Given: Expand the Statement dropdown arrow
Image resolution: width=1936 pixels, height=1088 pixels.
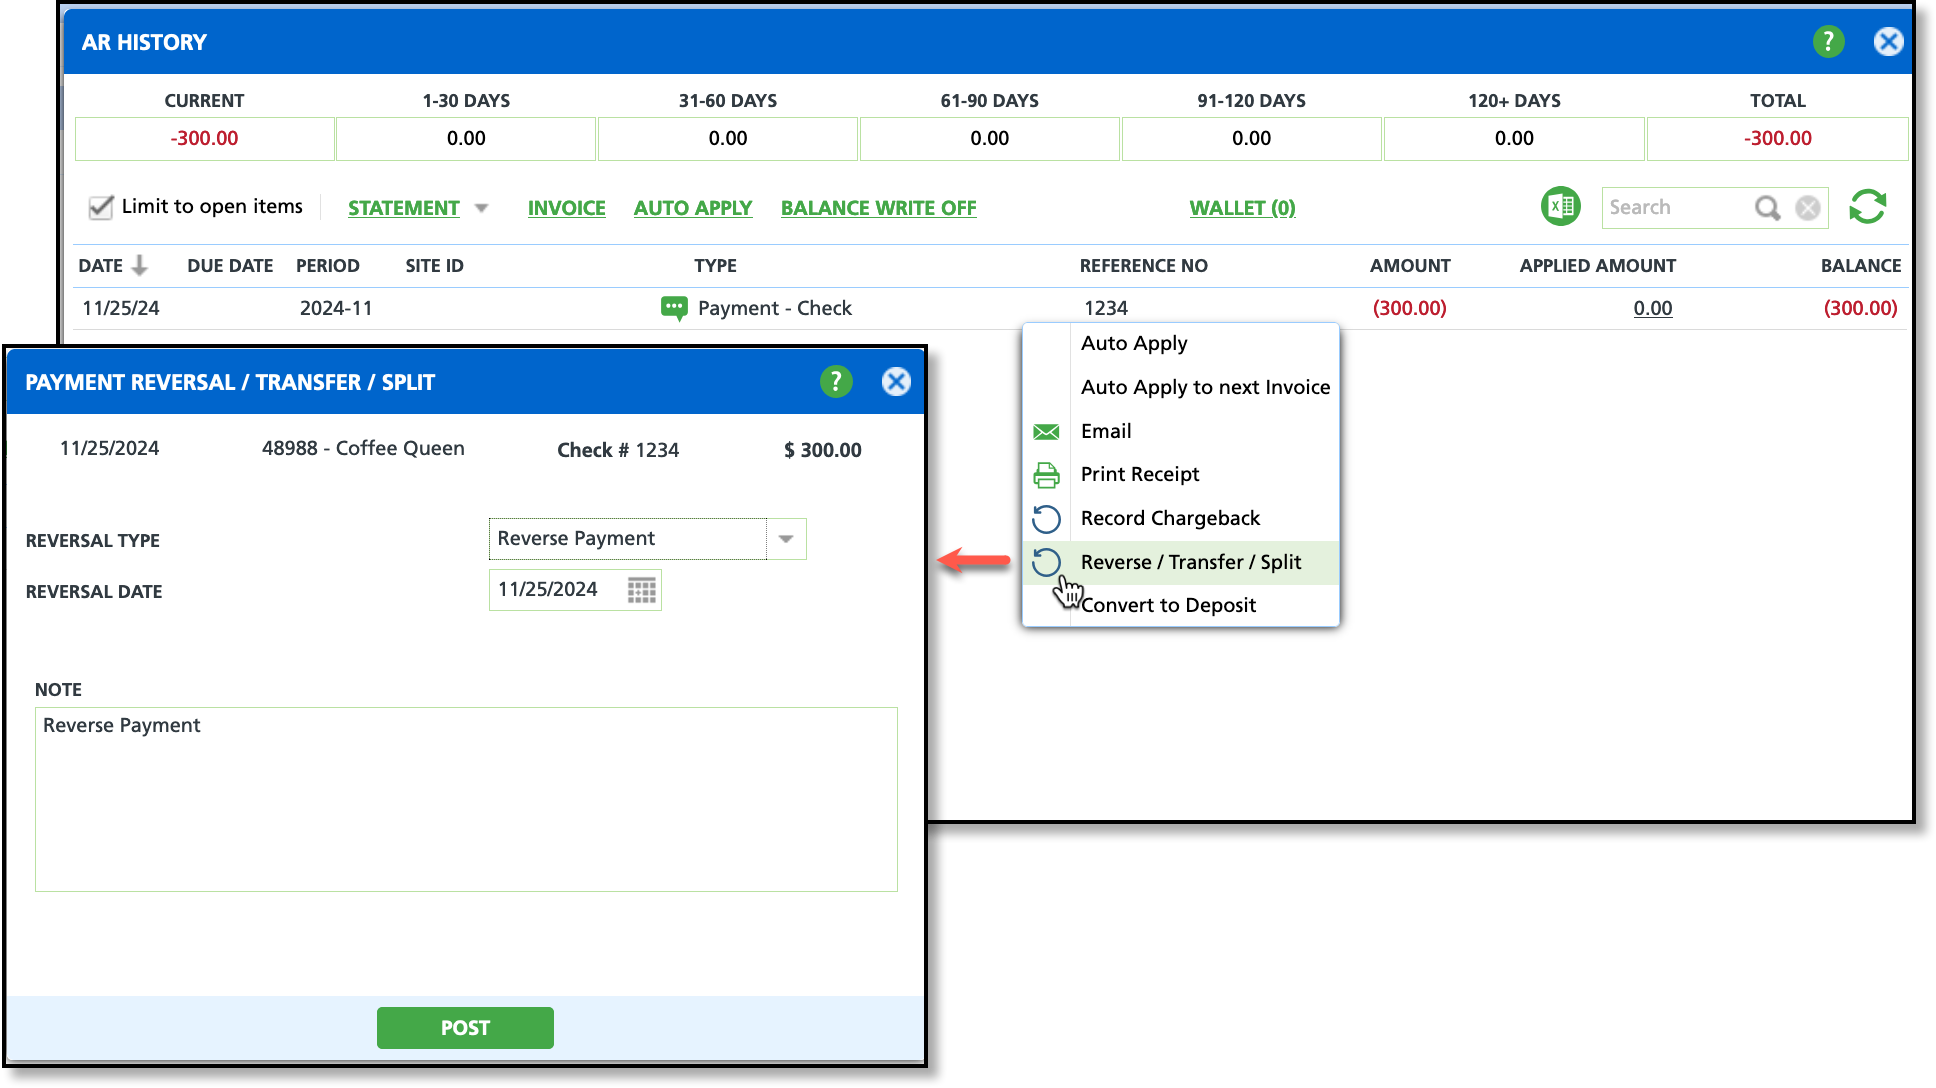Looking at the screenshot, I should pos(481,208).
